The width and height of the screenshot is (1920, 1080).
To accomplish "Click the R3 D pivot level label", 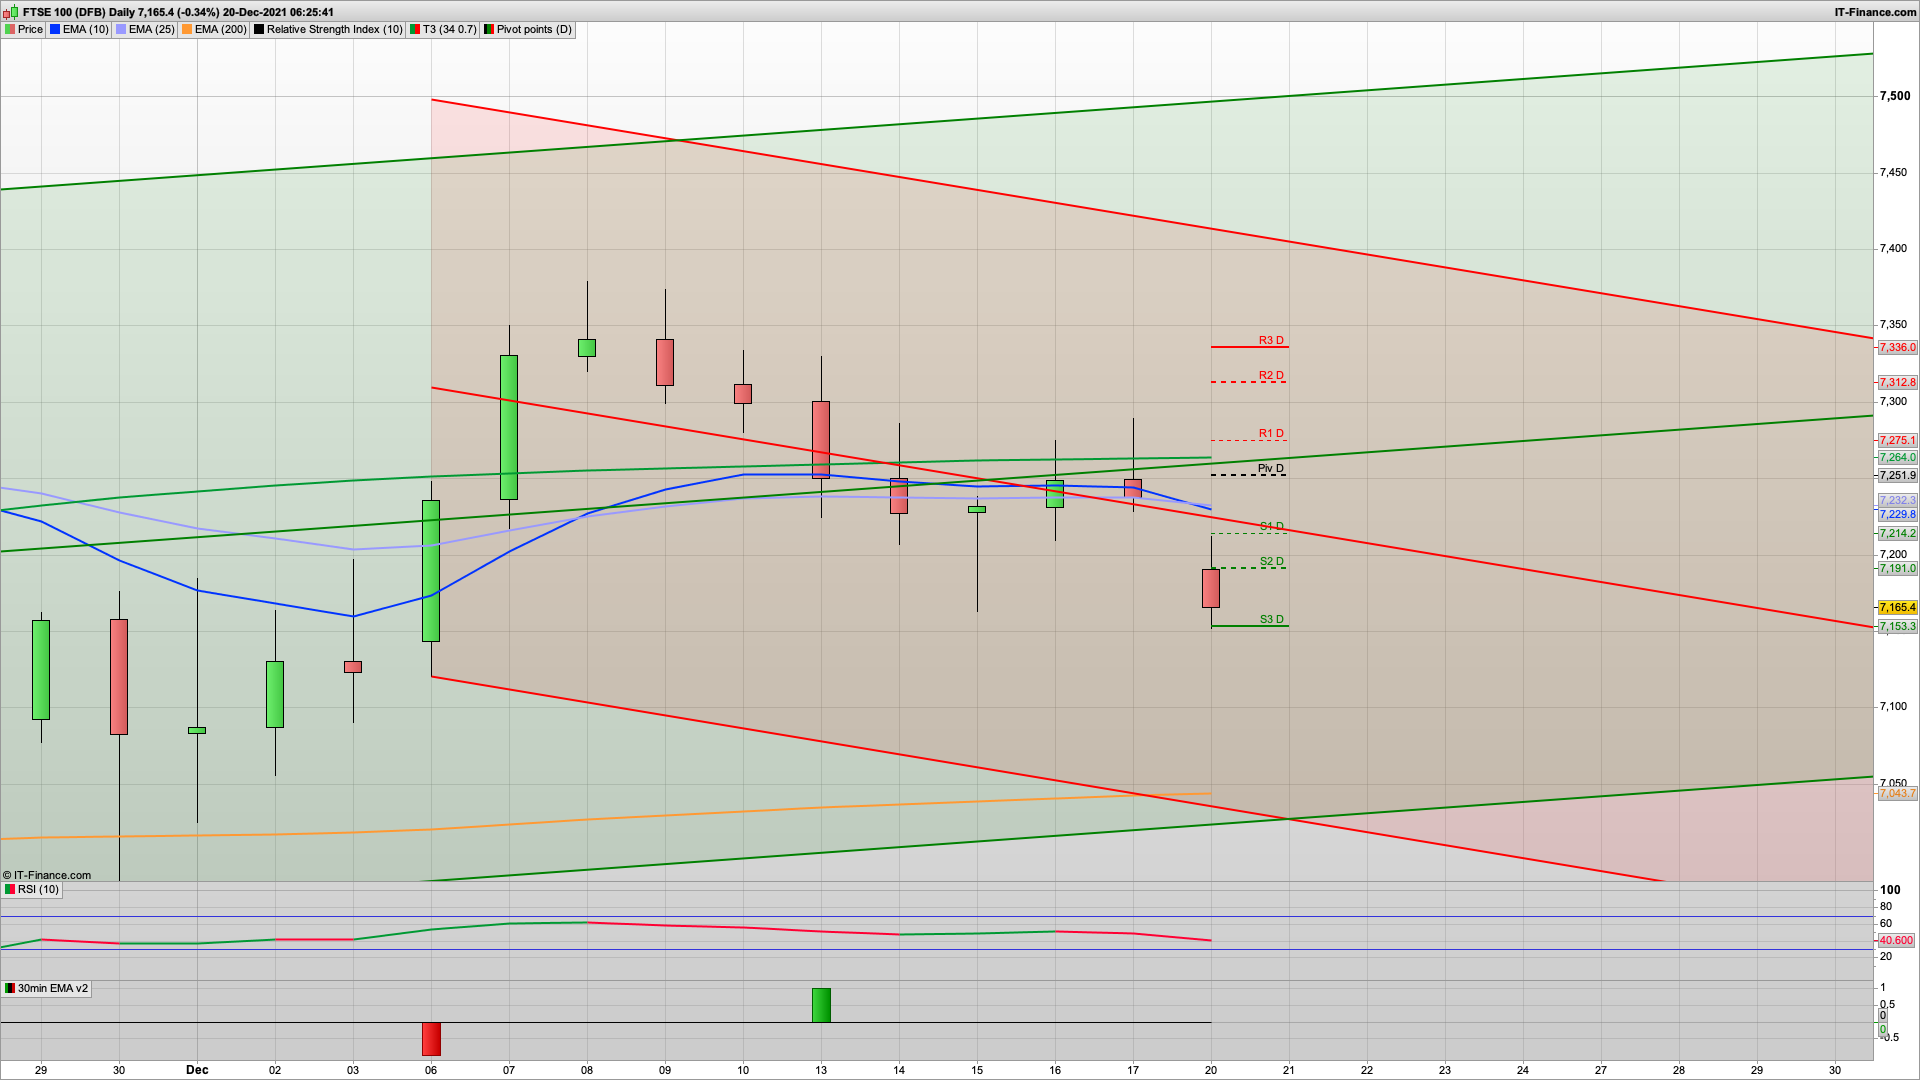I will pyautogui.click(x=1271, y=340).
